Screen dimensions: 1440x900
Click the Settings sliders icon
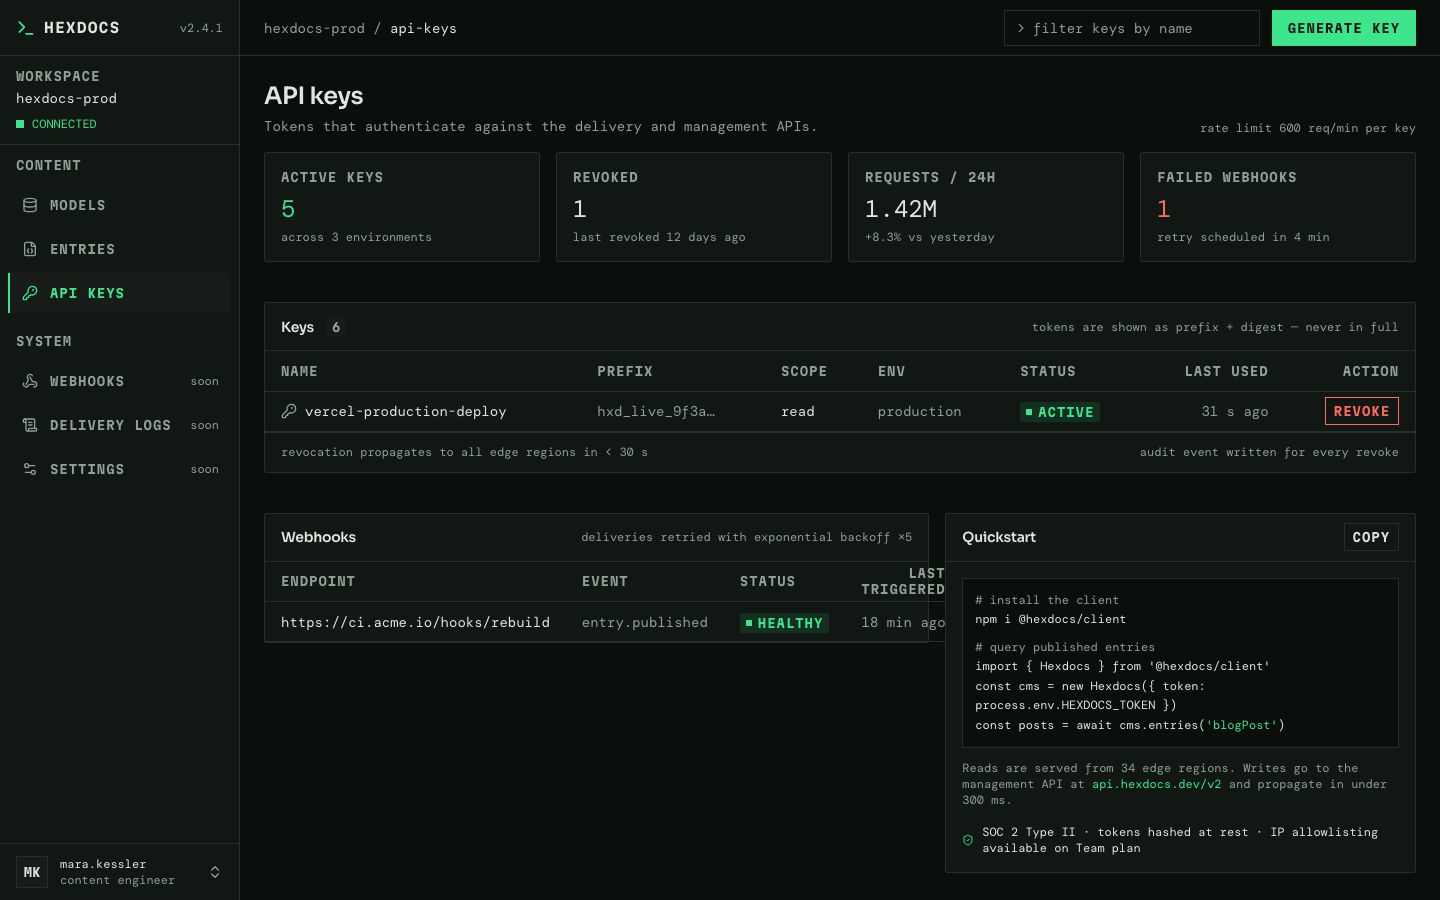pyautogui.click(x=30, y=469)
